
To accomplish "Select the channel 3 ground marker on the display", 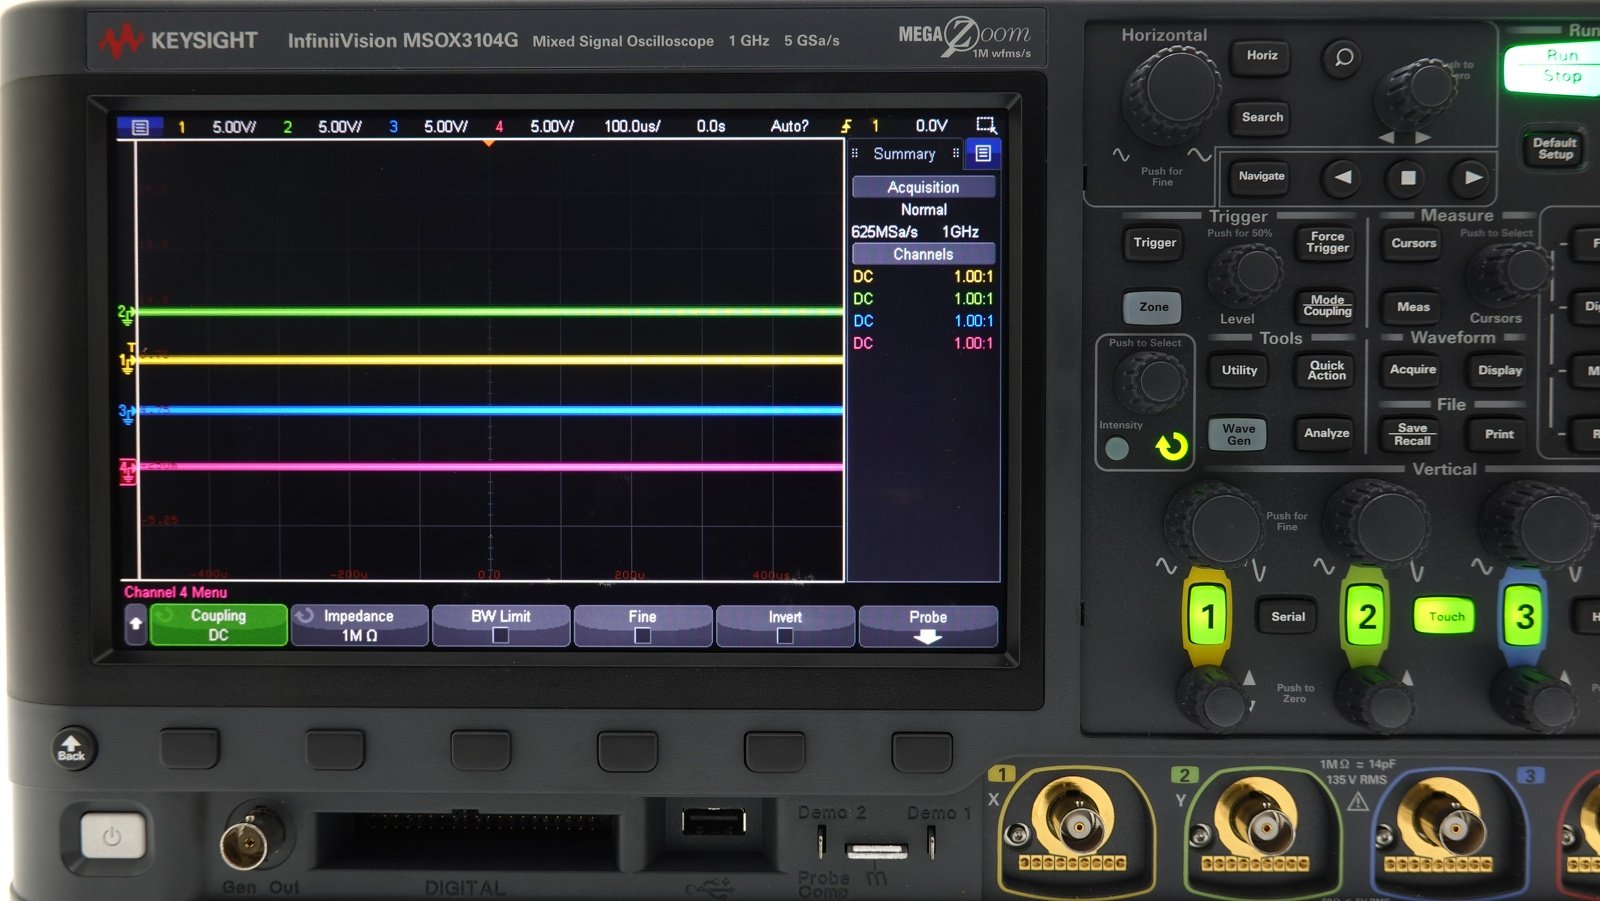I will 126,412.
